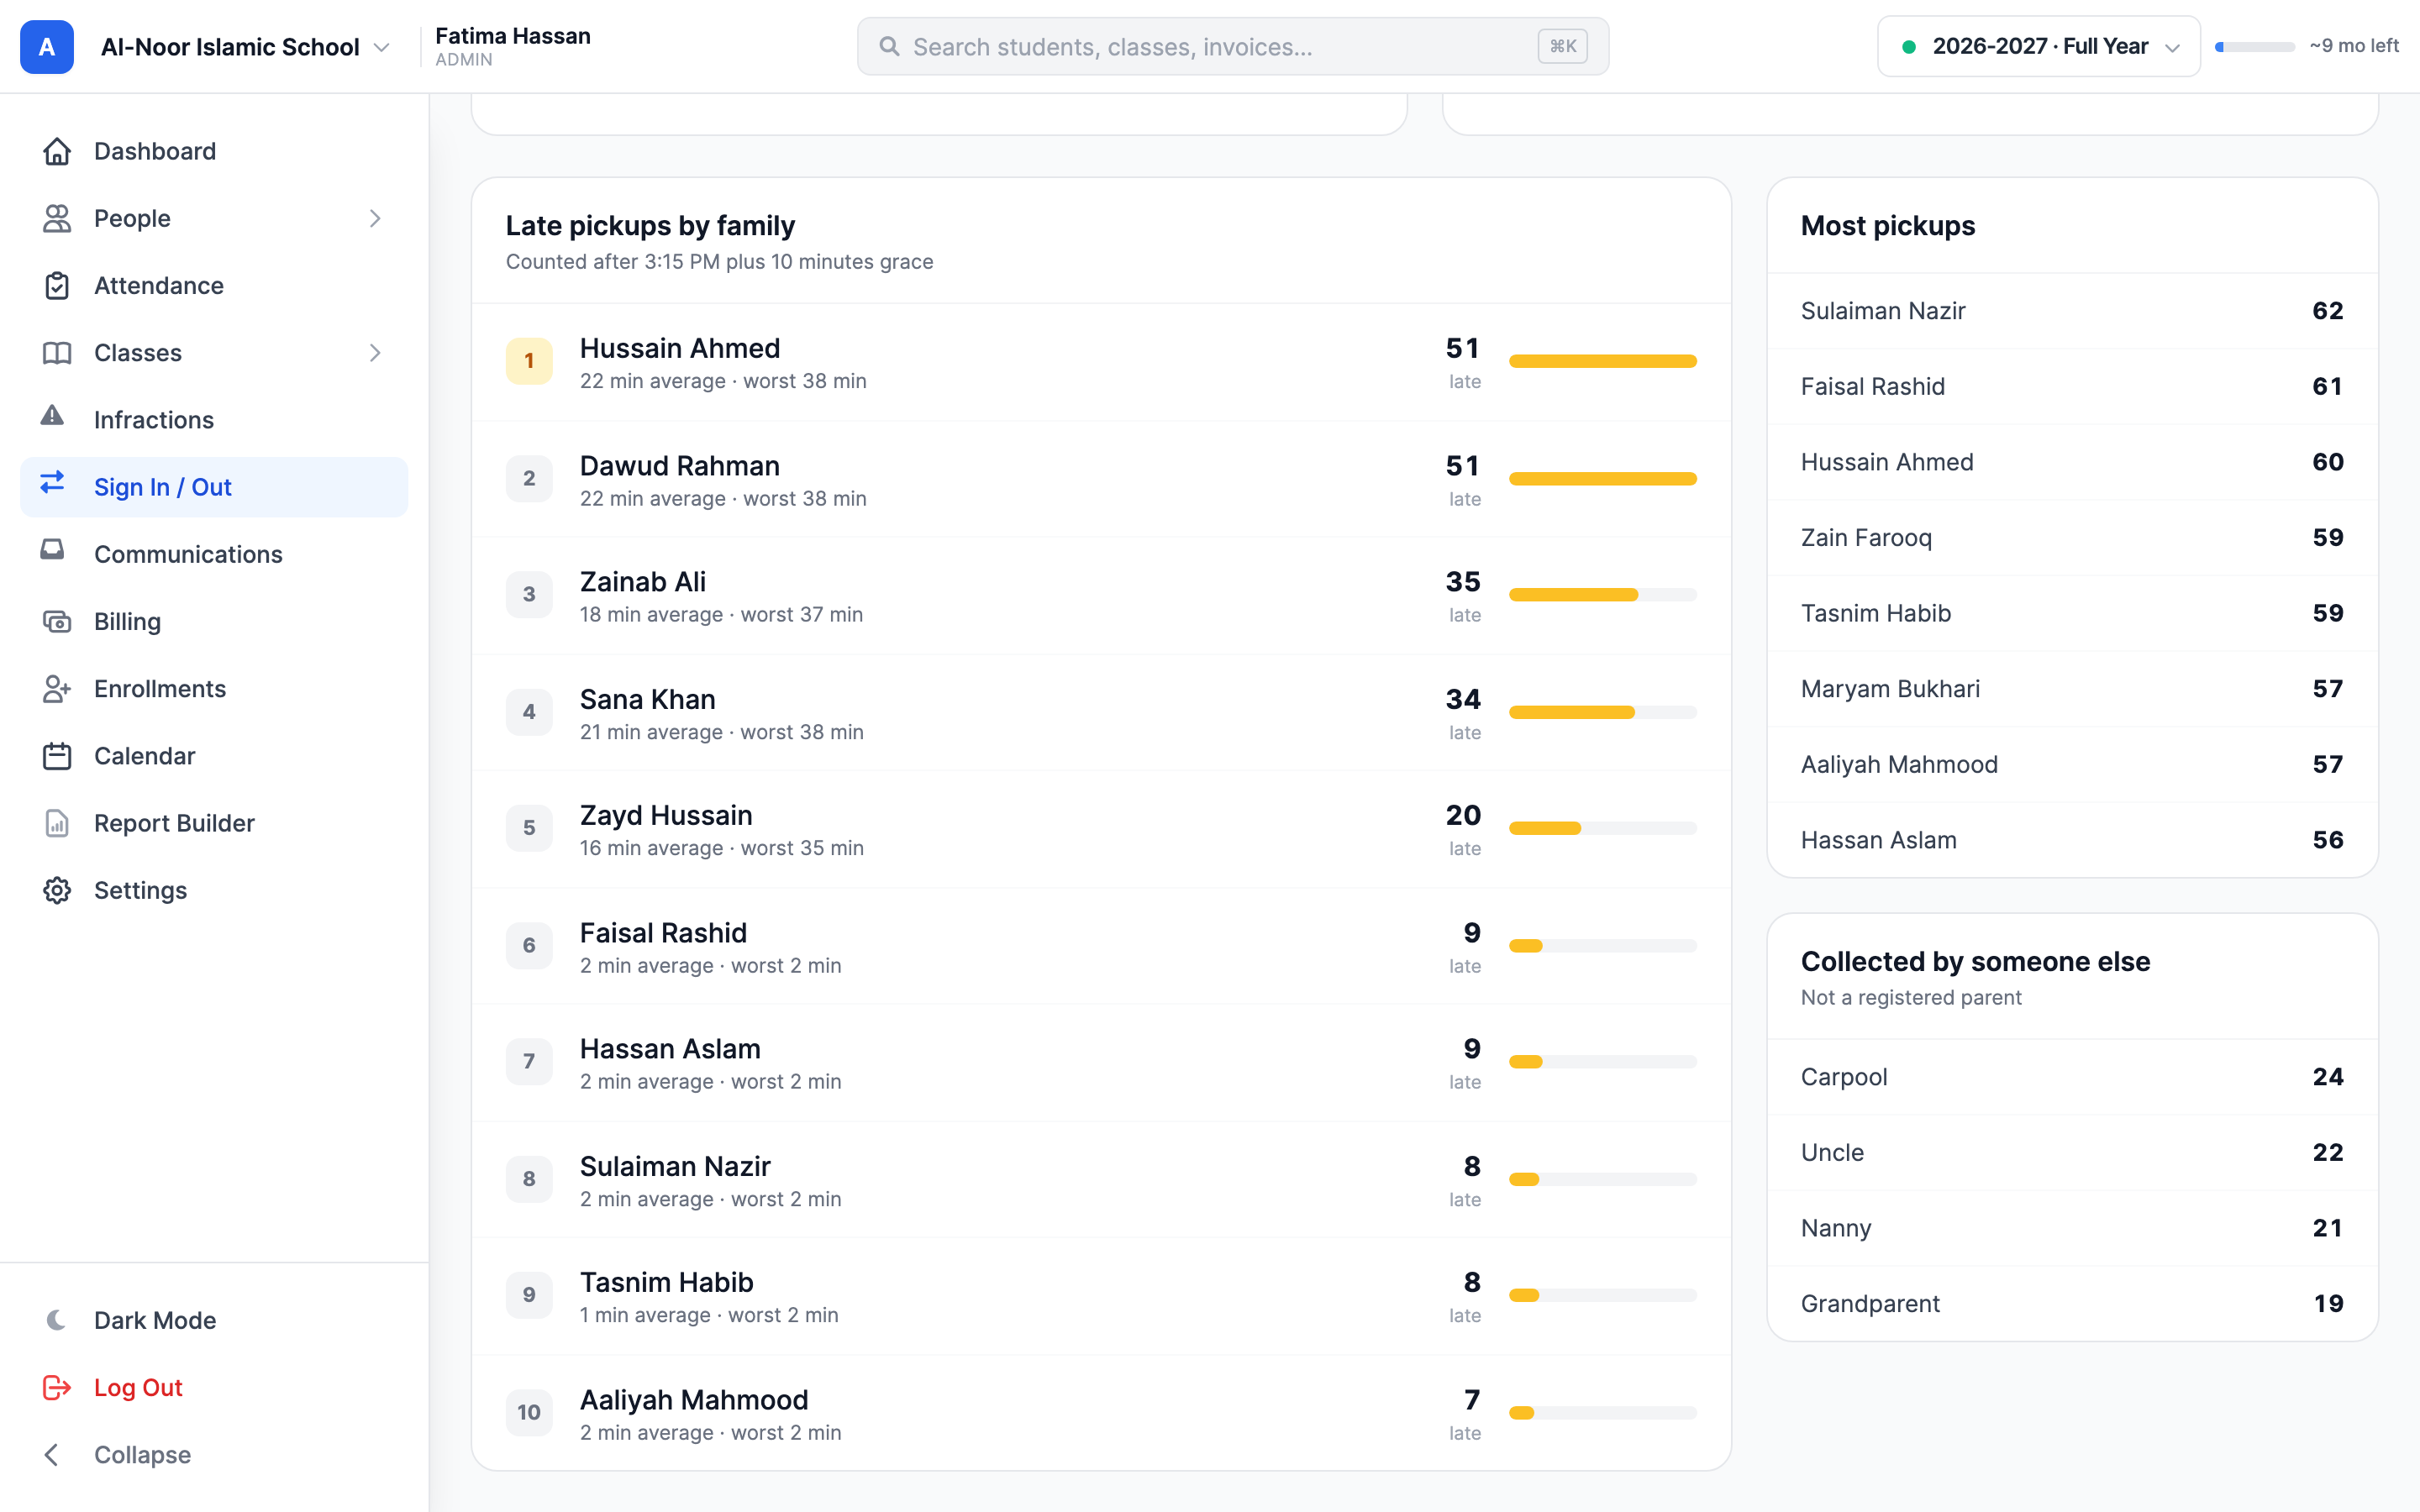Viewport: 2420px width, 1512px height.
Task: Click the Report Builder document icon
Action: [57, 823]
